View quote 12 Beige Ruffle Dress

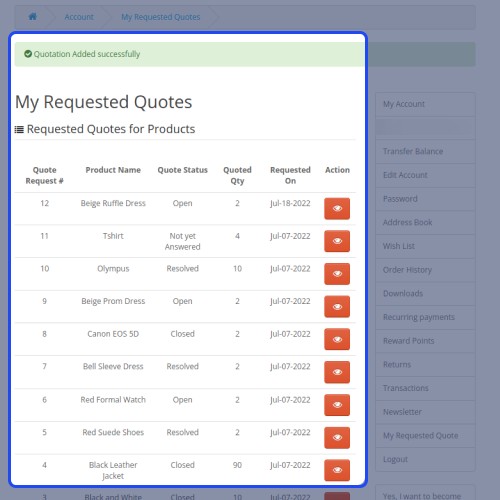(337, 209)
